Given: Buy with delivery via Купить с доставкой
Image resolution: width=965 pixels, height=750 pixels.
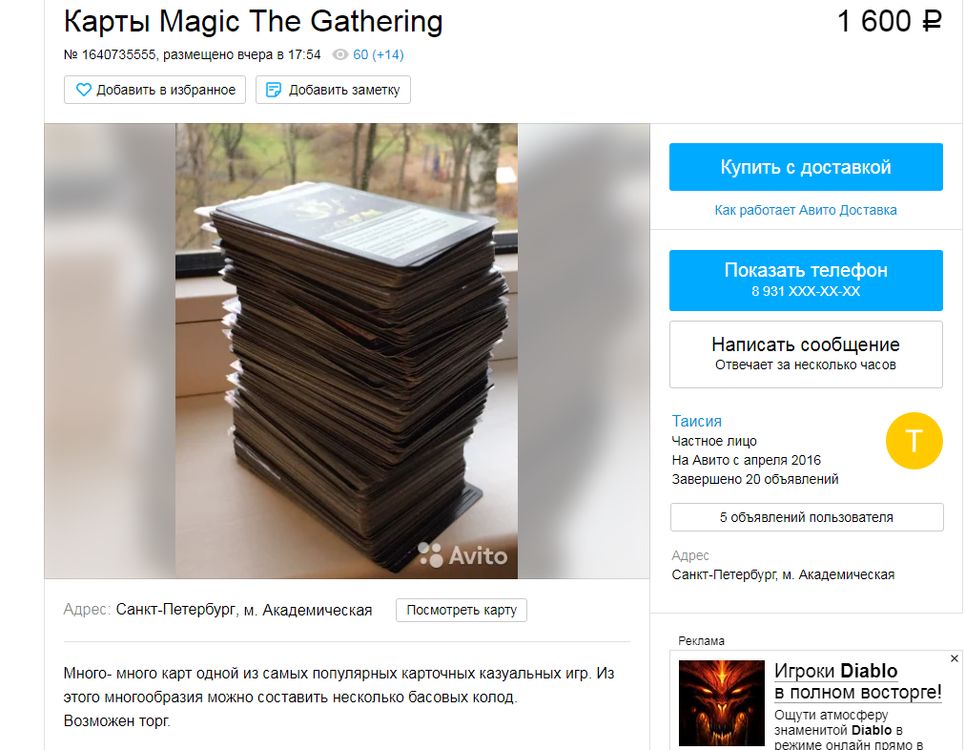Looking at the screenshot, I should 806,167.
